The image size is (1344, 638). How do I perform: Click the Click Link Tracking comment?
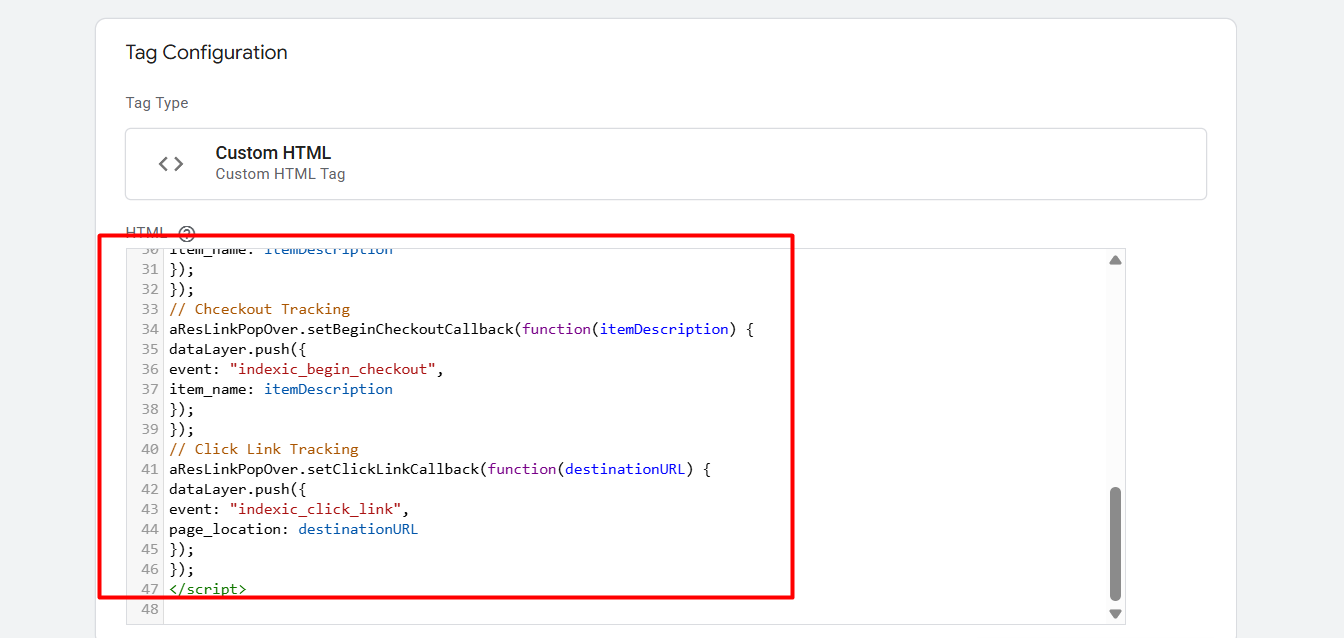pyautogui.click(x=264, y=449)
